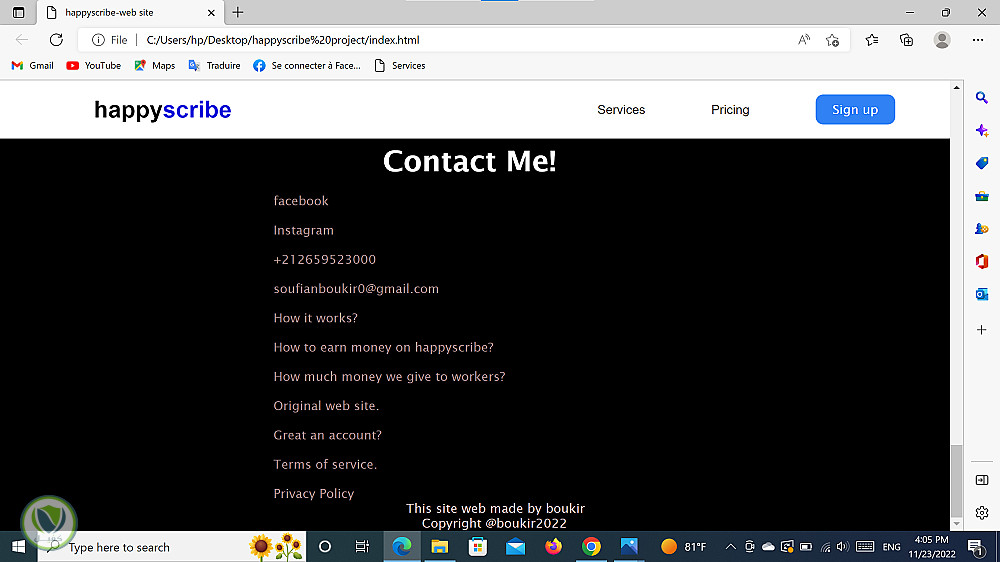Click soufianboukir0@gmail.com email link
Viewport: 1000px width, 562px height.
[x=356, y=289]
